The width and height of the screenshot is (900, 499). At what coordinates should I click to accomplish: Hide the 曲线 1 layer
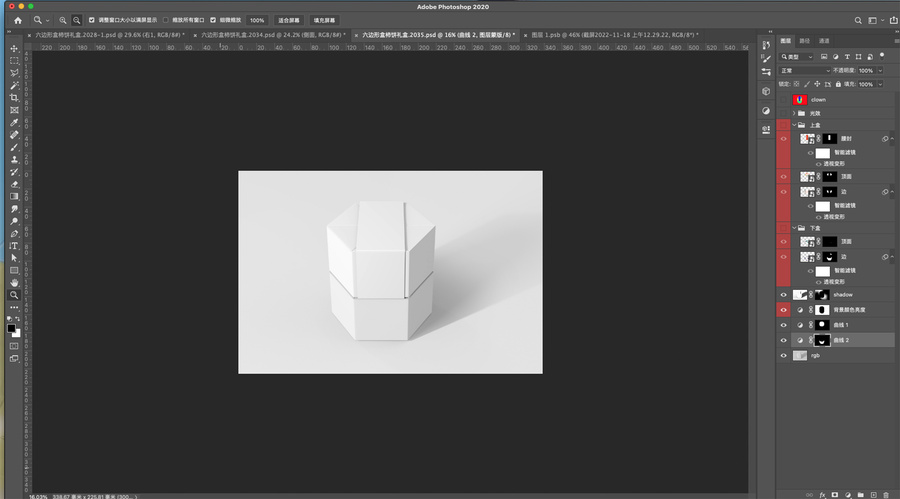[x=783, y=325]
